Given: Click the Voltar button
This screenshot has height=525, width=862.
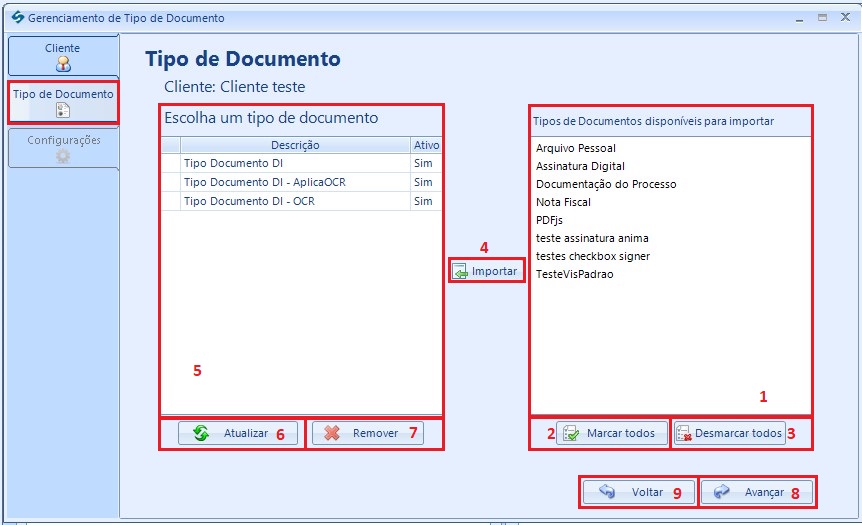Looking at the screenshot, I should click(x=639, y=492).
